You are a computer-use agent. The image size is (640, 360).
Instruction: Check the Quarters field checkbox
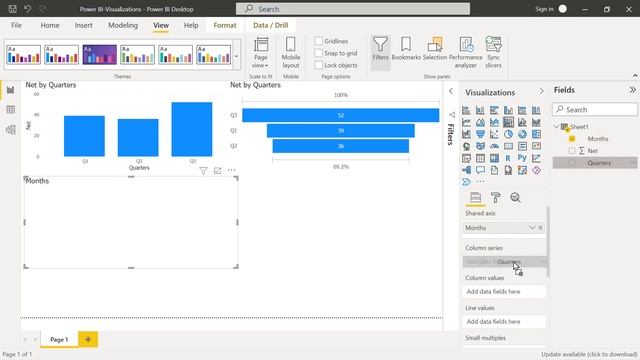(572, 163)
